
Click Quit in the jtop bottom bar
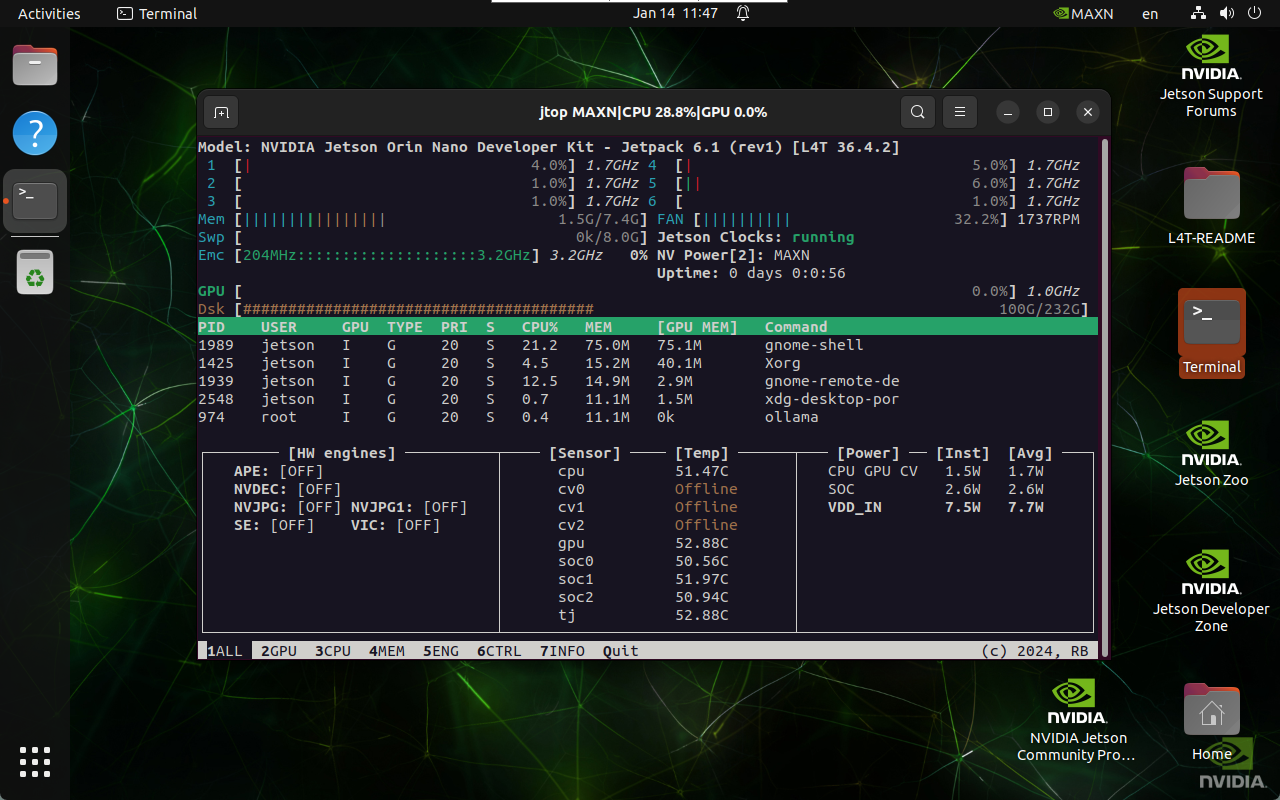[620, 651]
